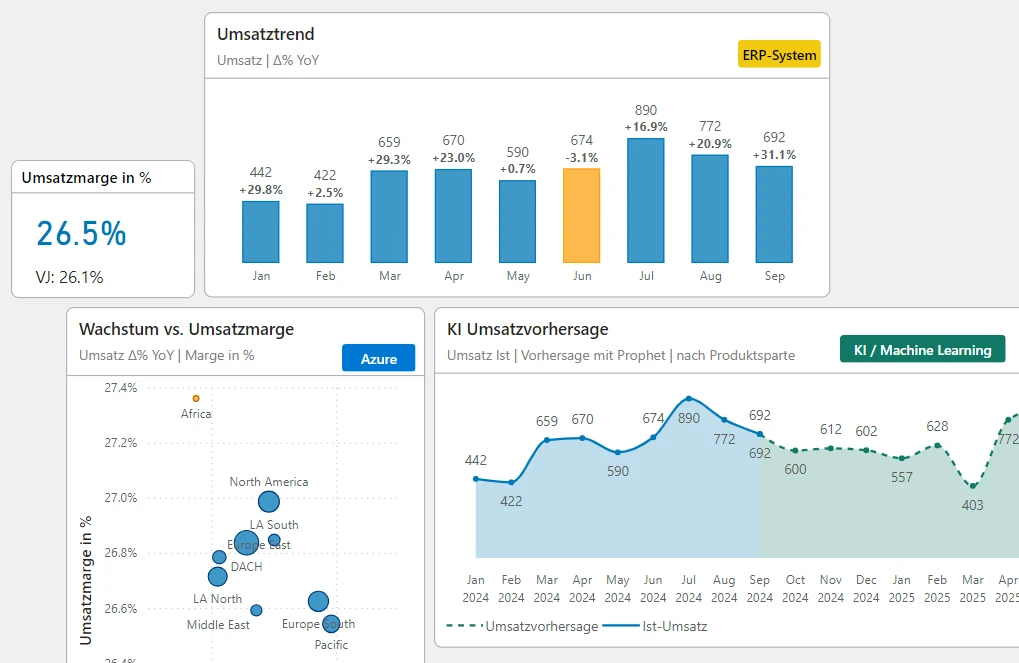Select the Jul bar in Umsatztrend chart
This screenshot has width=1019, height=663.
point(646,201)
